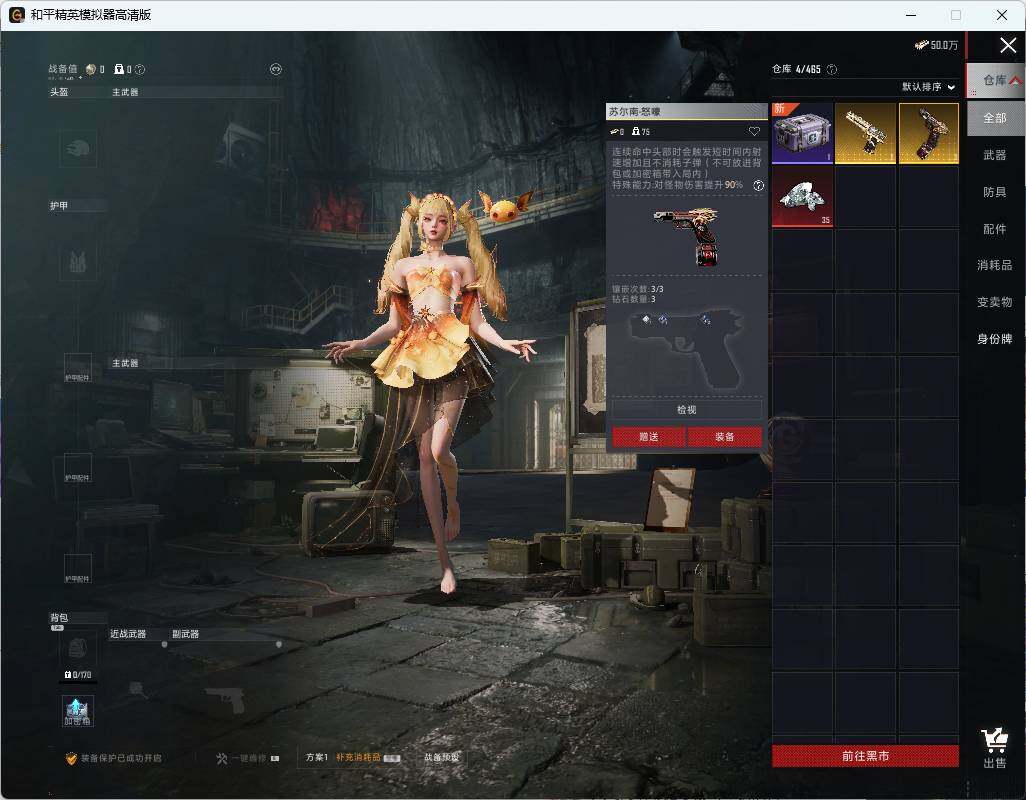Click the red 前往黑市 button
This screenshot has width=1026, height=800.
click(865, 756)
